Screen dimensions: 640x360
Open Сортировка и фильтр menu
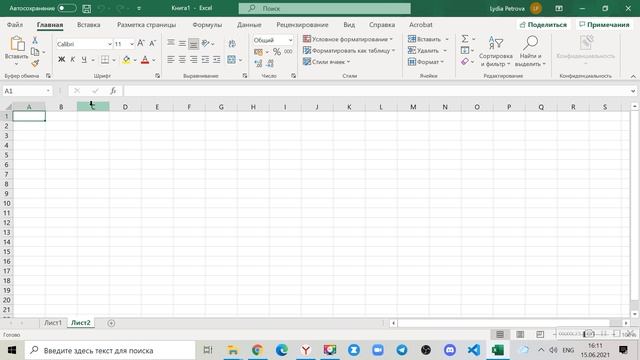coord(496,51)
